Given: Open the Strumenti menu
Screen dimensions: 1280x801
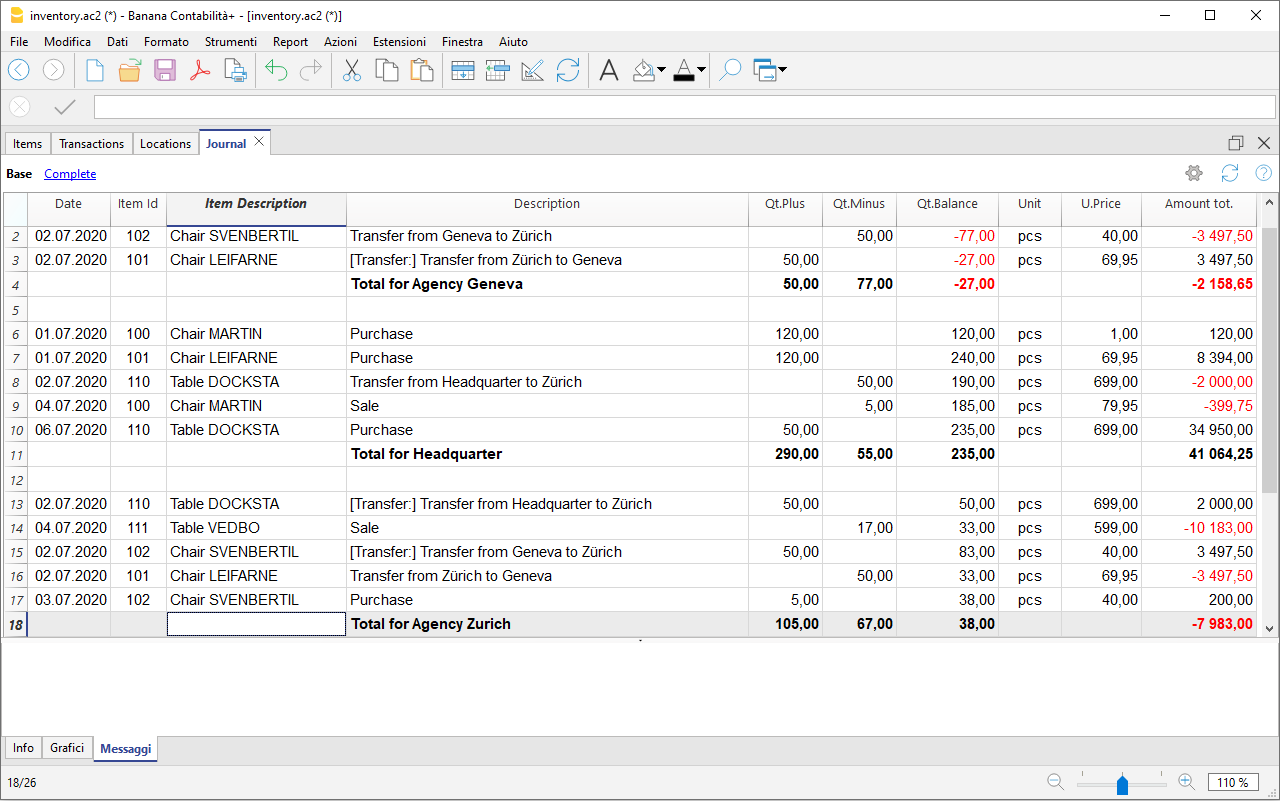Looking at the screenshot, I should click(230, 42).
